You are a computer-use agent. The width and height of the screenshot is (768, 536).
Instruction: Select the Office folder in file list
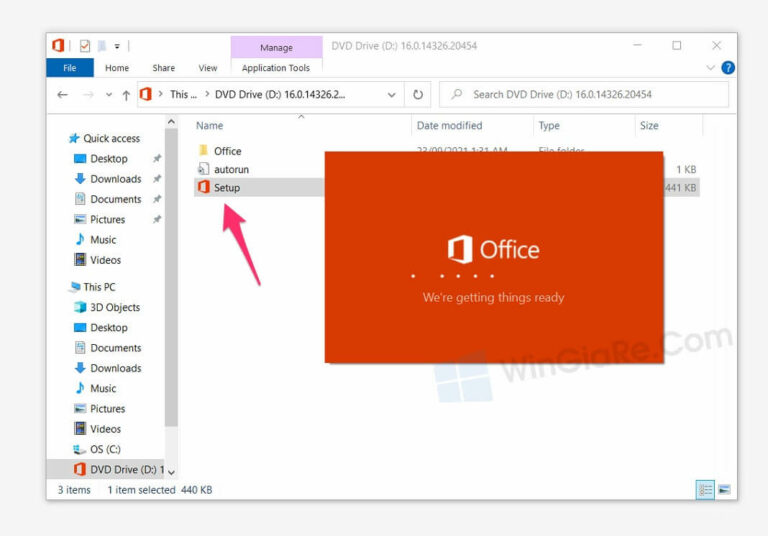(227, 151)
